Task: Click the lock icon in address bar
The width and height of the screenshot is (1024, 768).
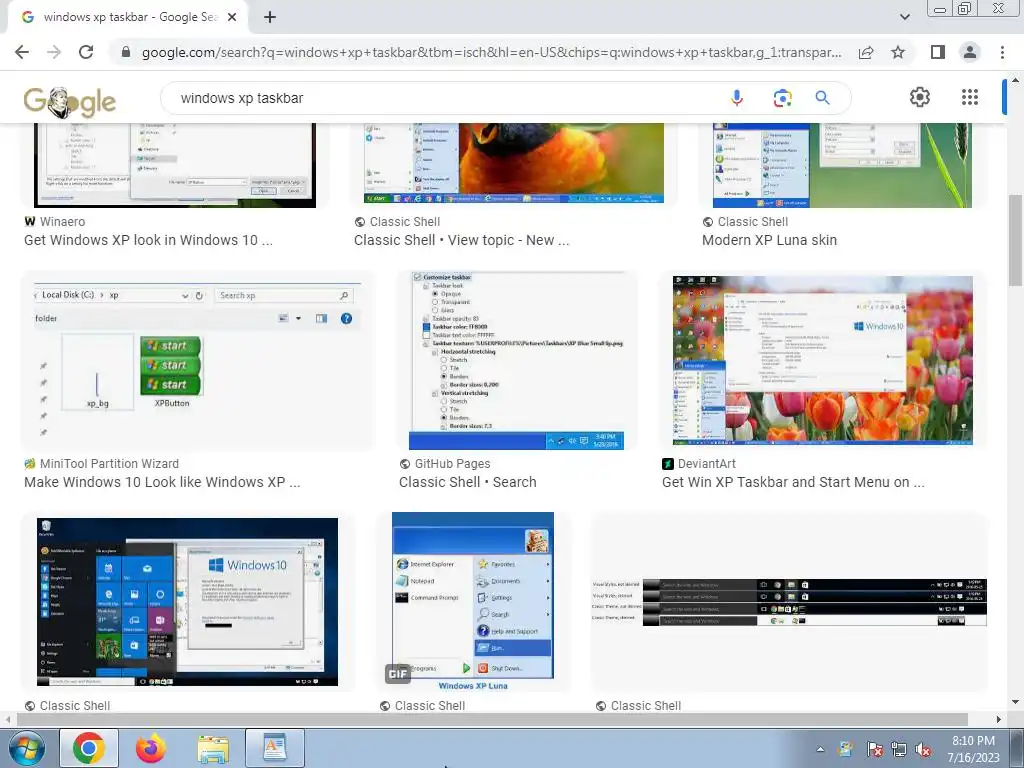Action: tap(126, 52)
